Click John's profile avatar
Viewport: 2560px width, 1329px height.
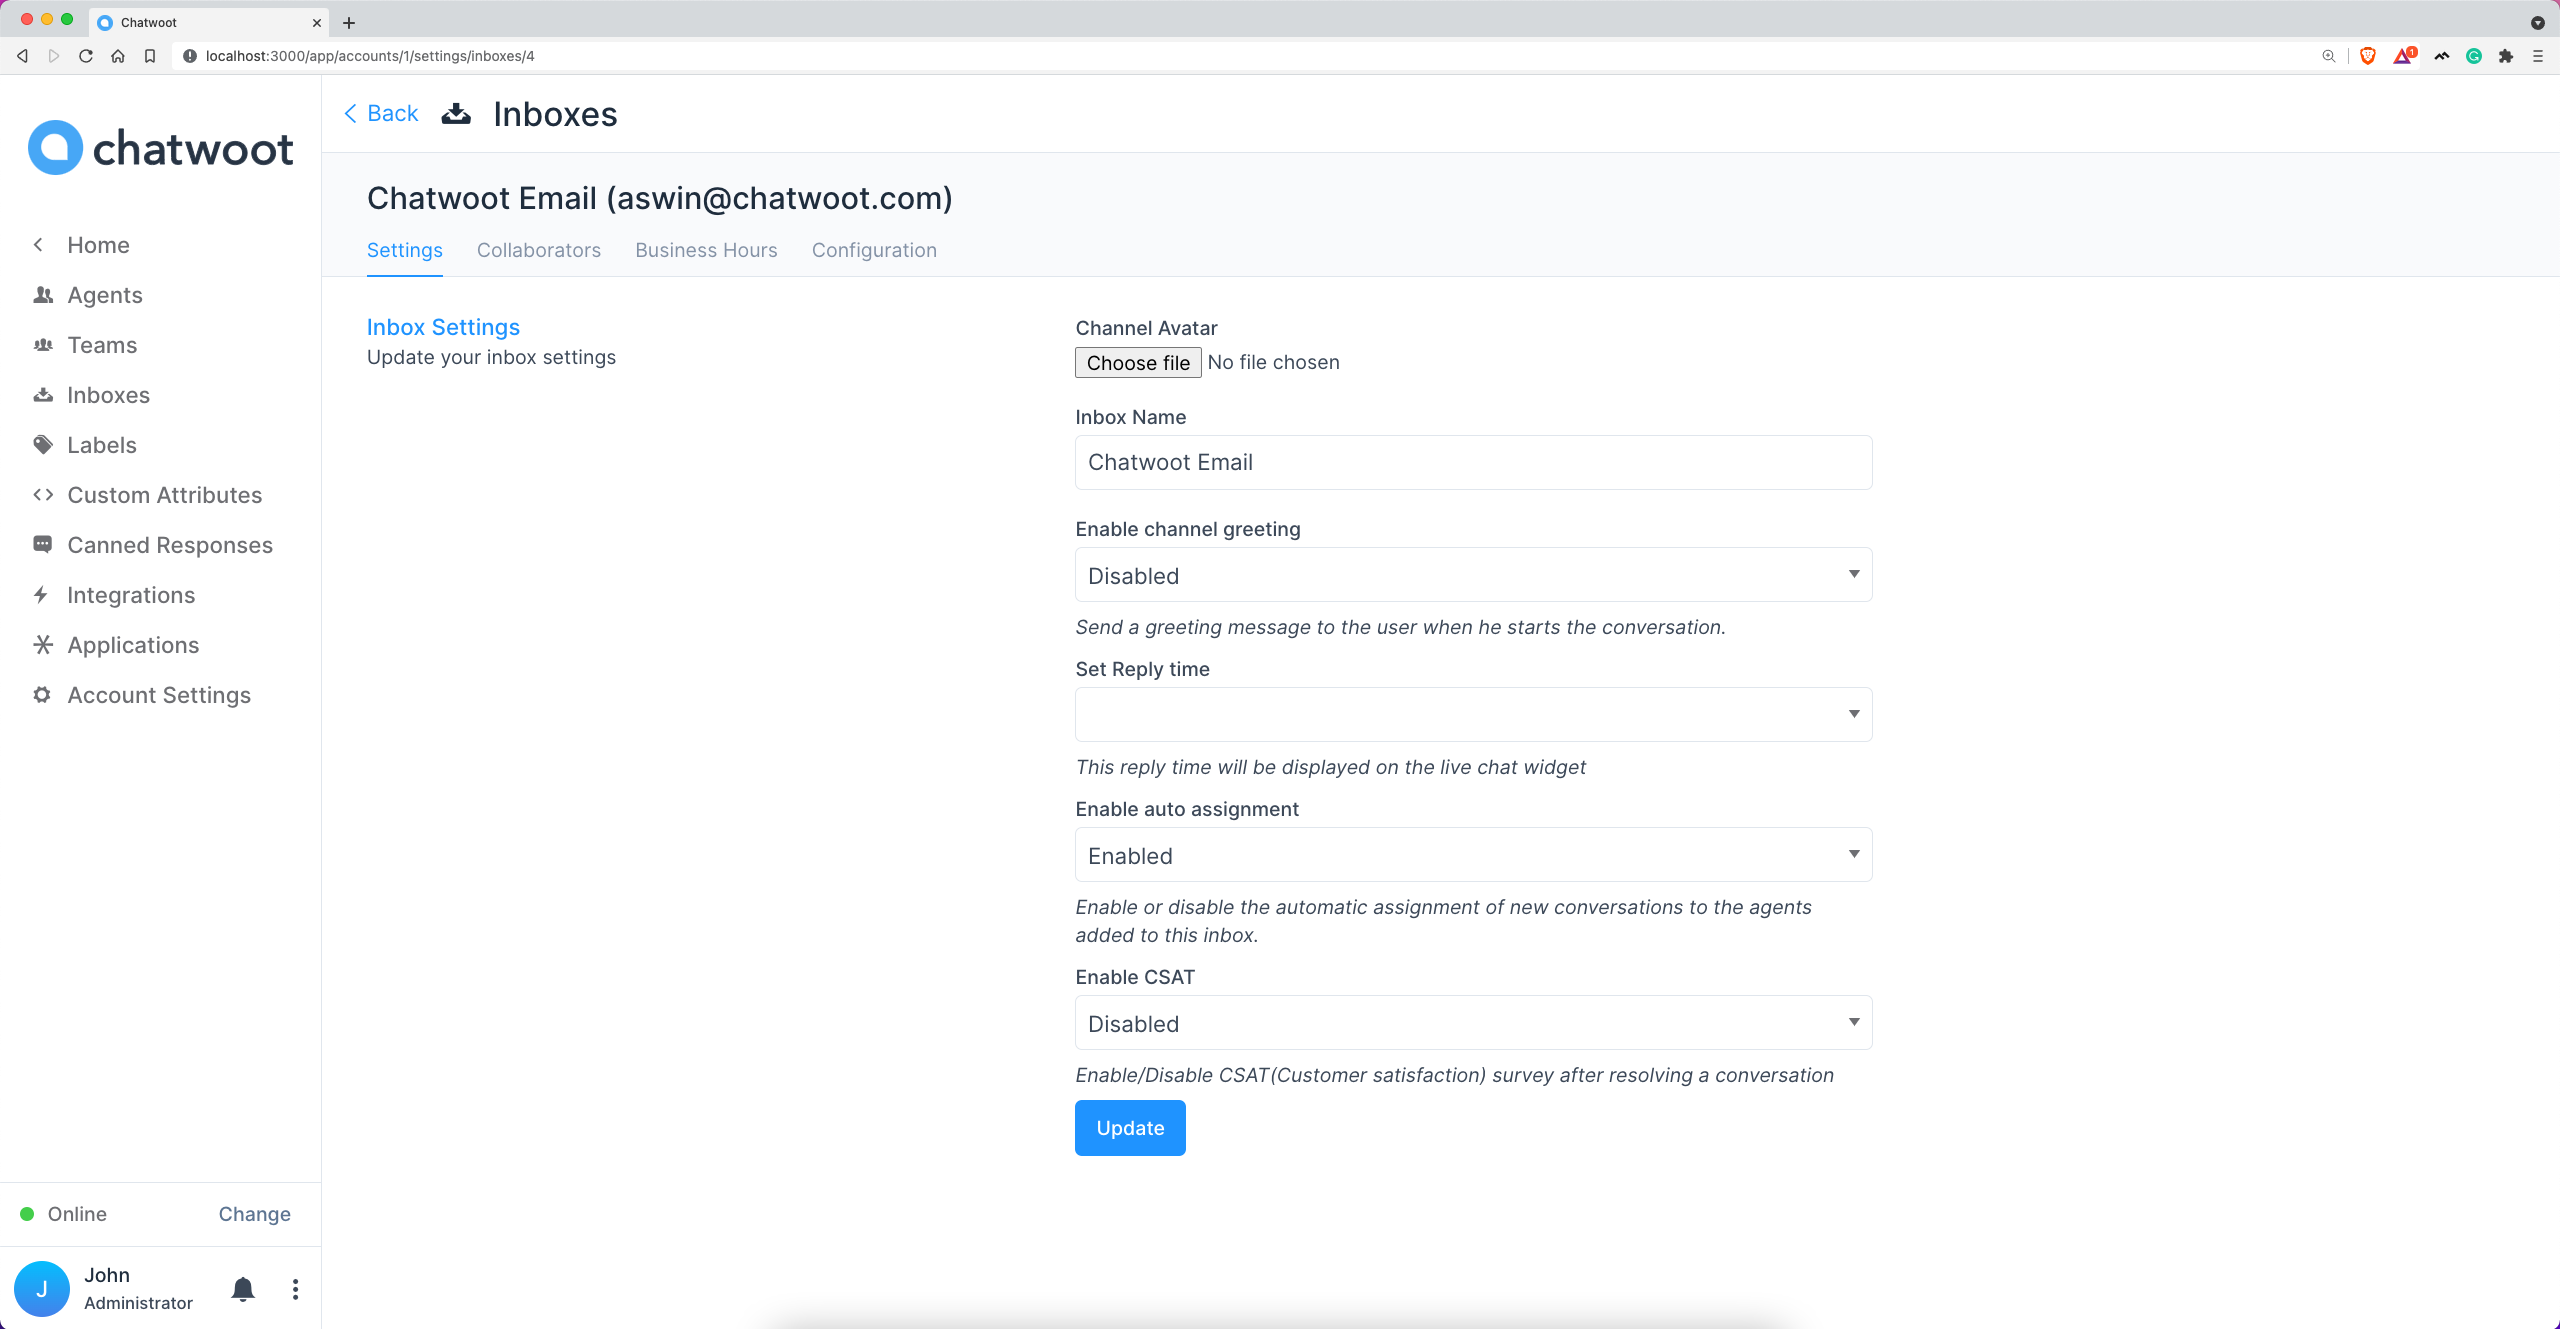coord(42,1289)
